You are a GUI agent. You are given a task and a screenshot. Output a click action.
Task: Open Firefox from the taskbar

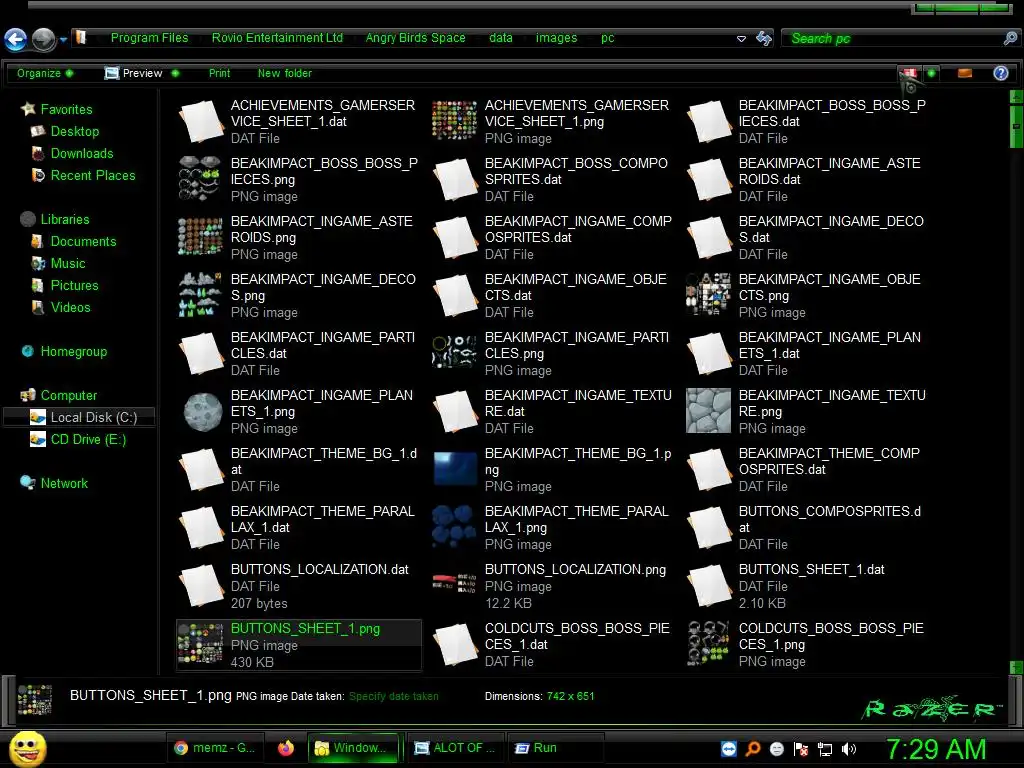285,748
